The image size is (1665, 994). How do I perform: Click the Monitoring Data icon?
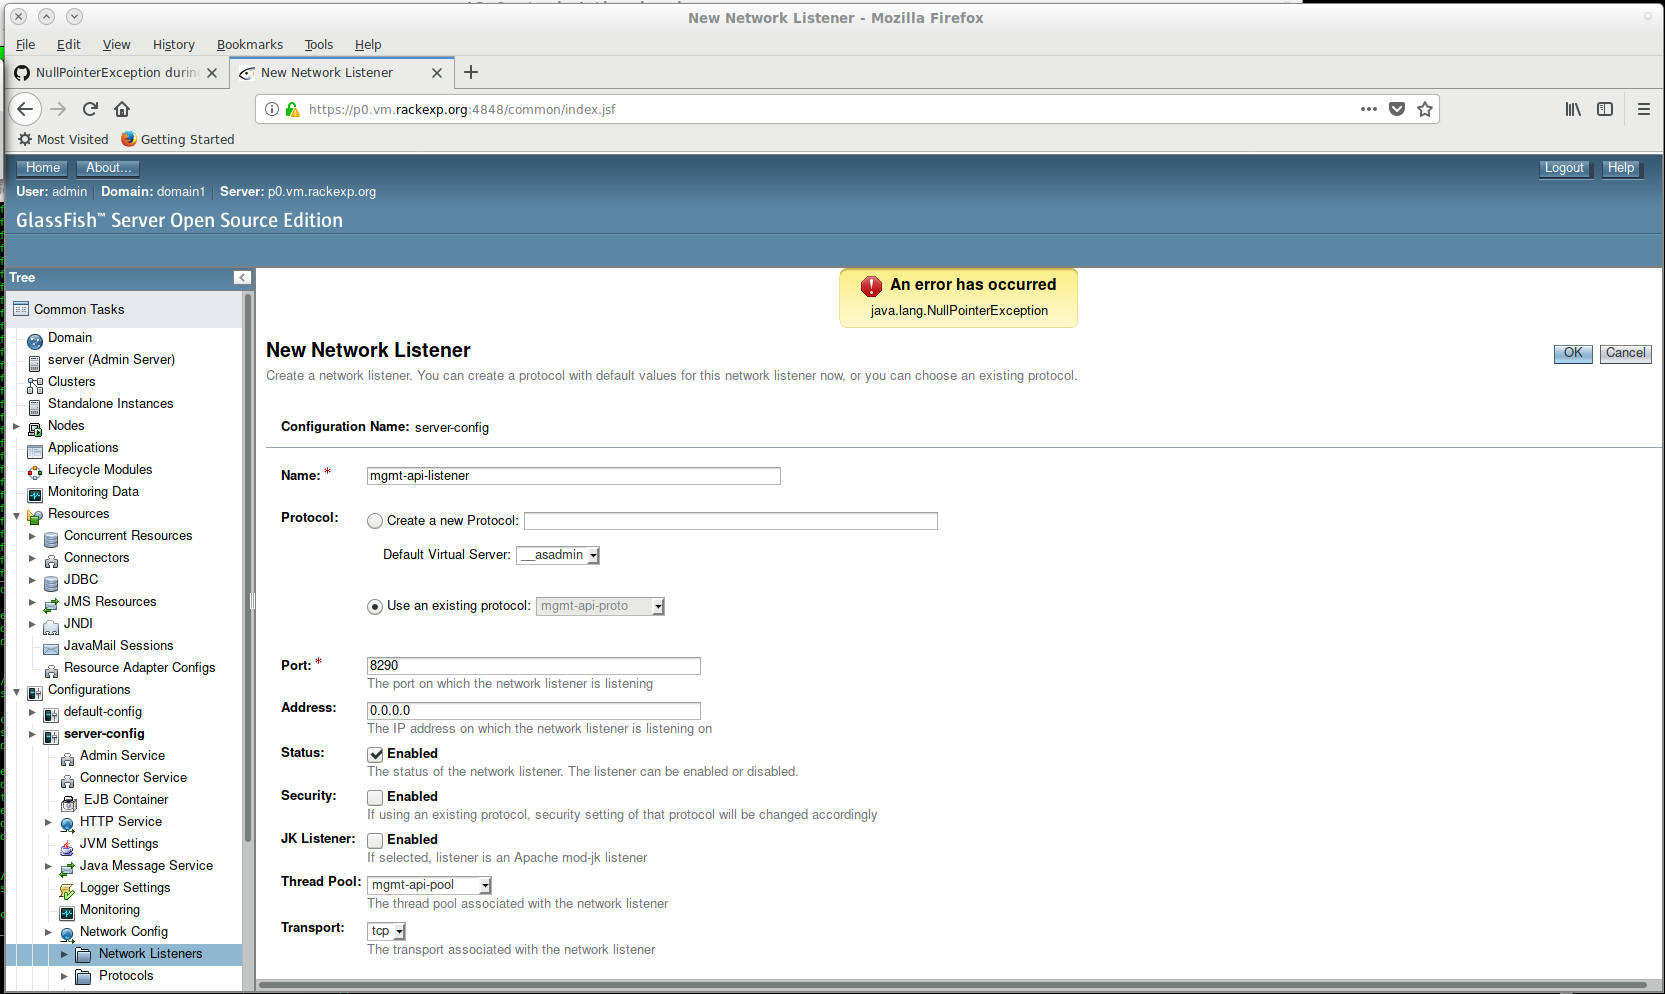pos(35,494)
